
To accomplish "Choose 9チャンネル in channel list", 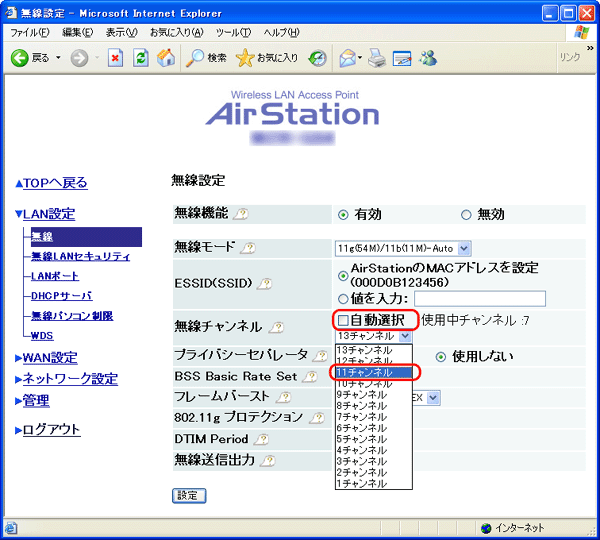I will (374, 395).
